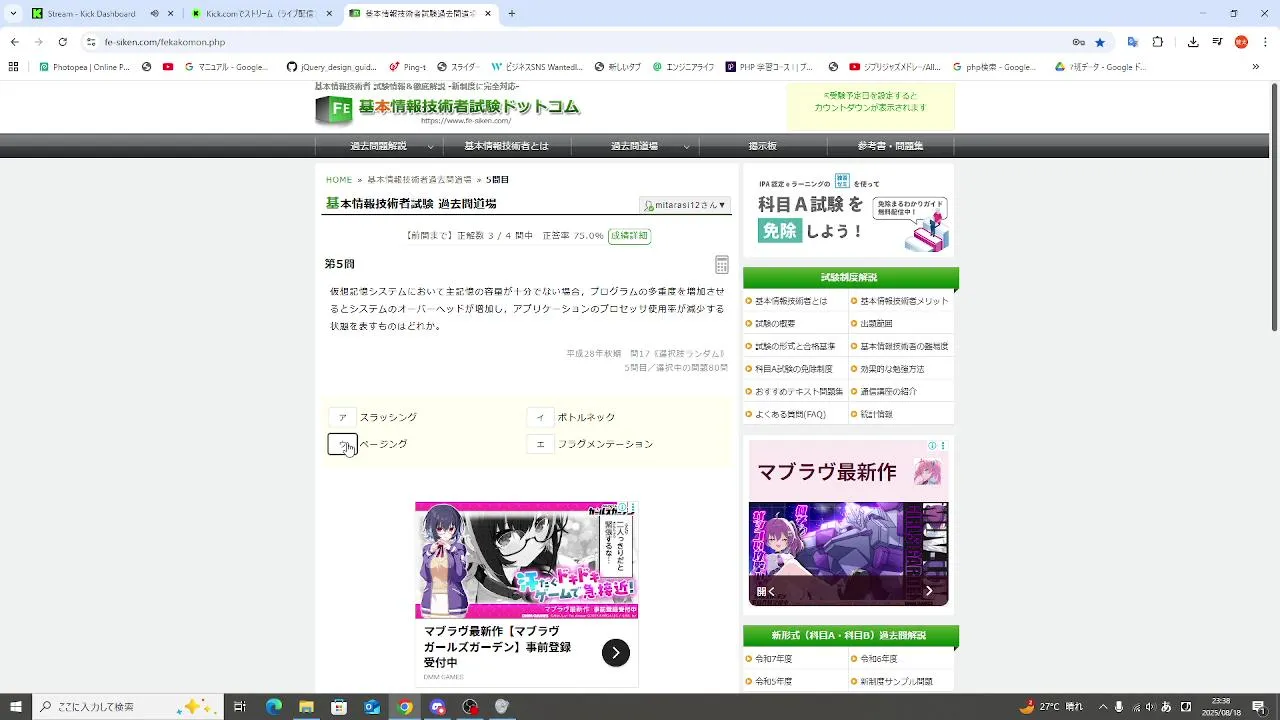Open the mitarasi12さん user dropdown
1280x720 pixels.
coord(685,205)
